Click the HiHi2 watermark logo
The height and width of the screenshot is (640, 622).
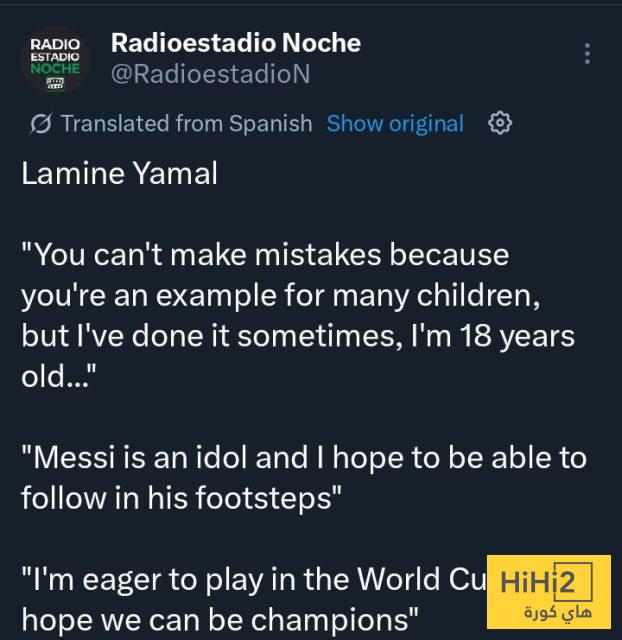pos(548,591)
